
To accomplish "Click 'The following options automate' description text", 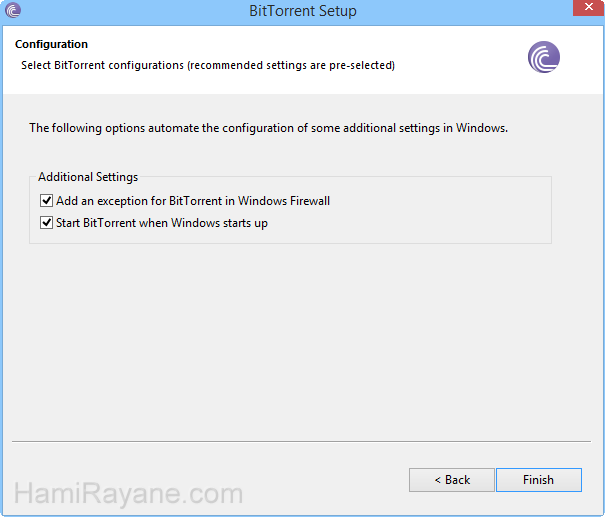I will coord(269,128).
